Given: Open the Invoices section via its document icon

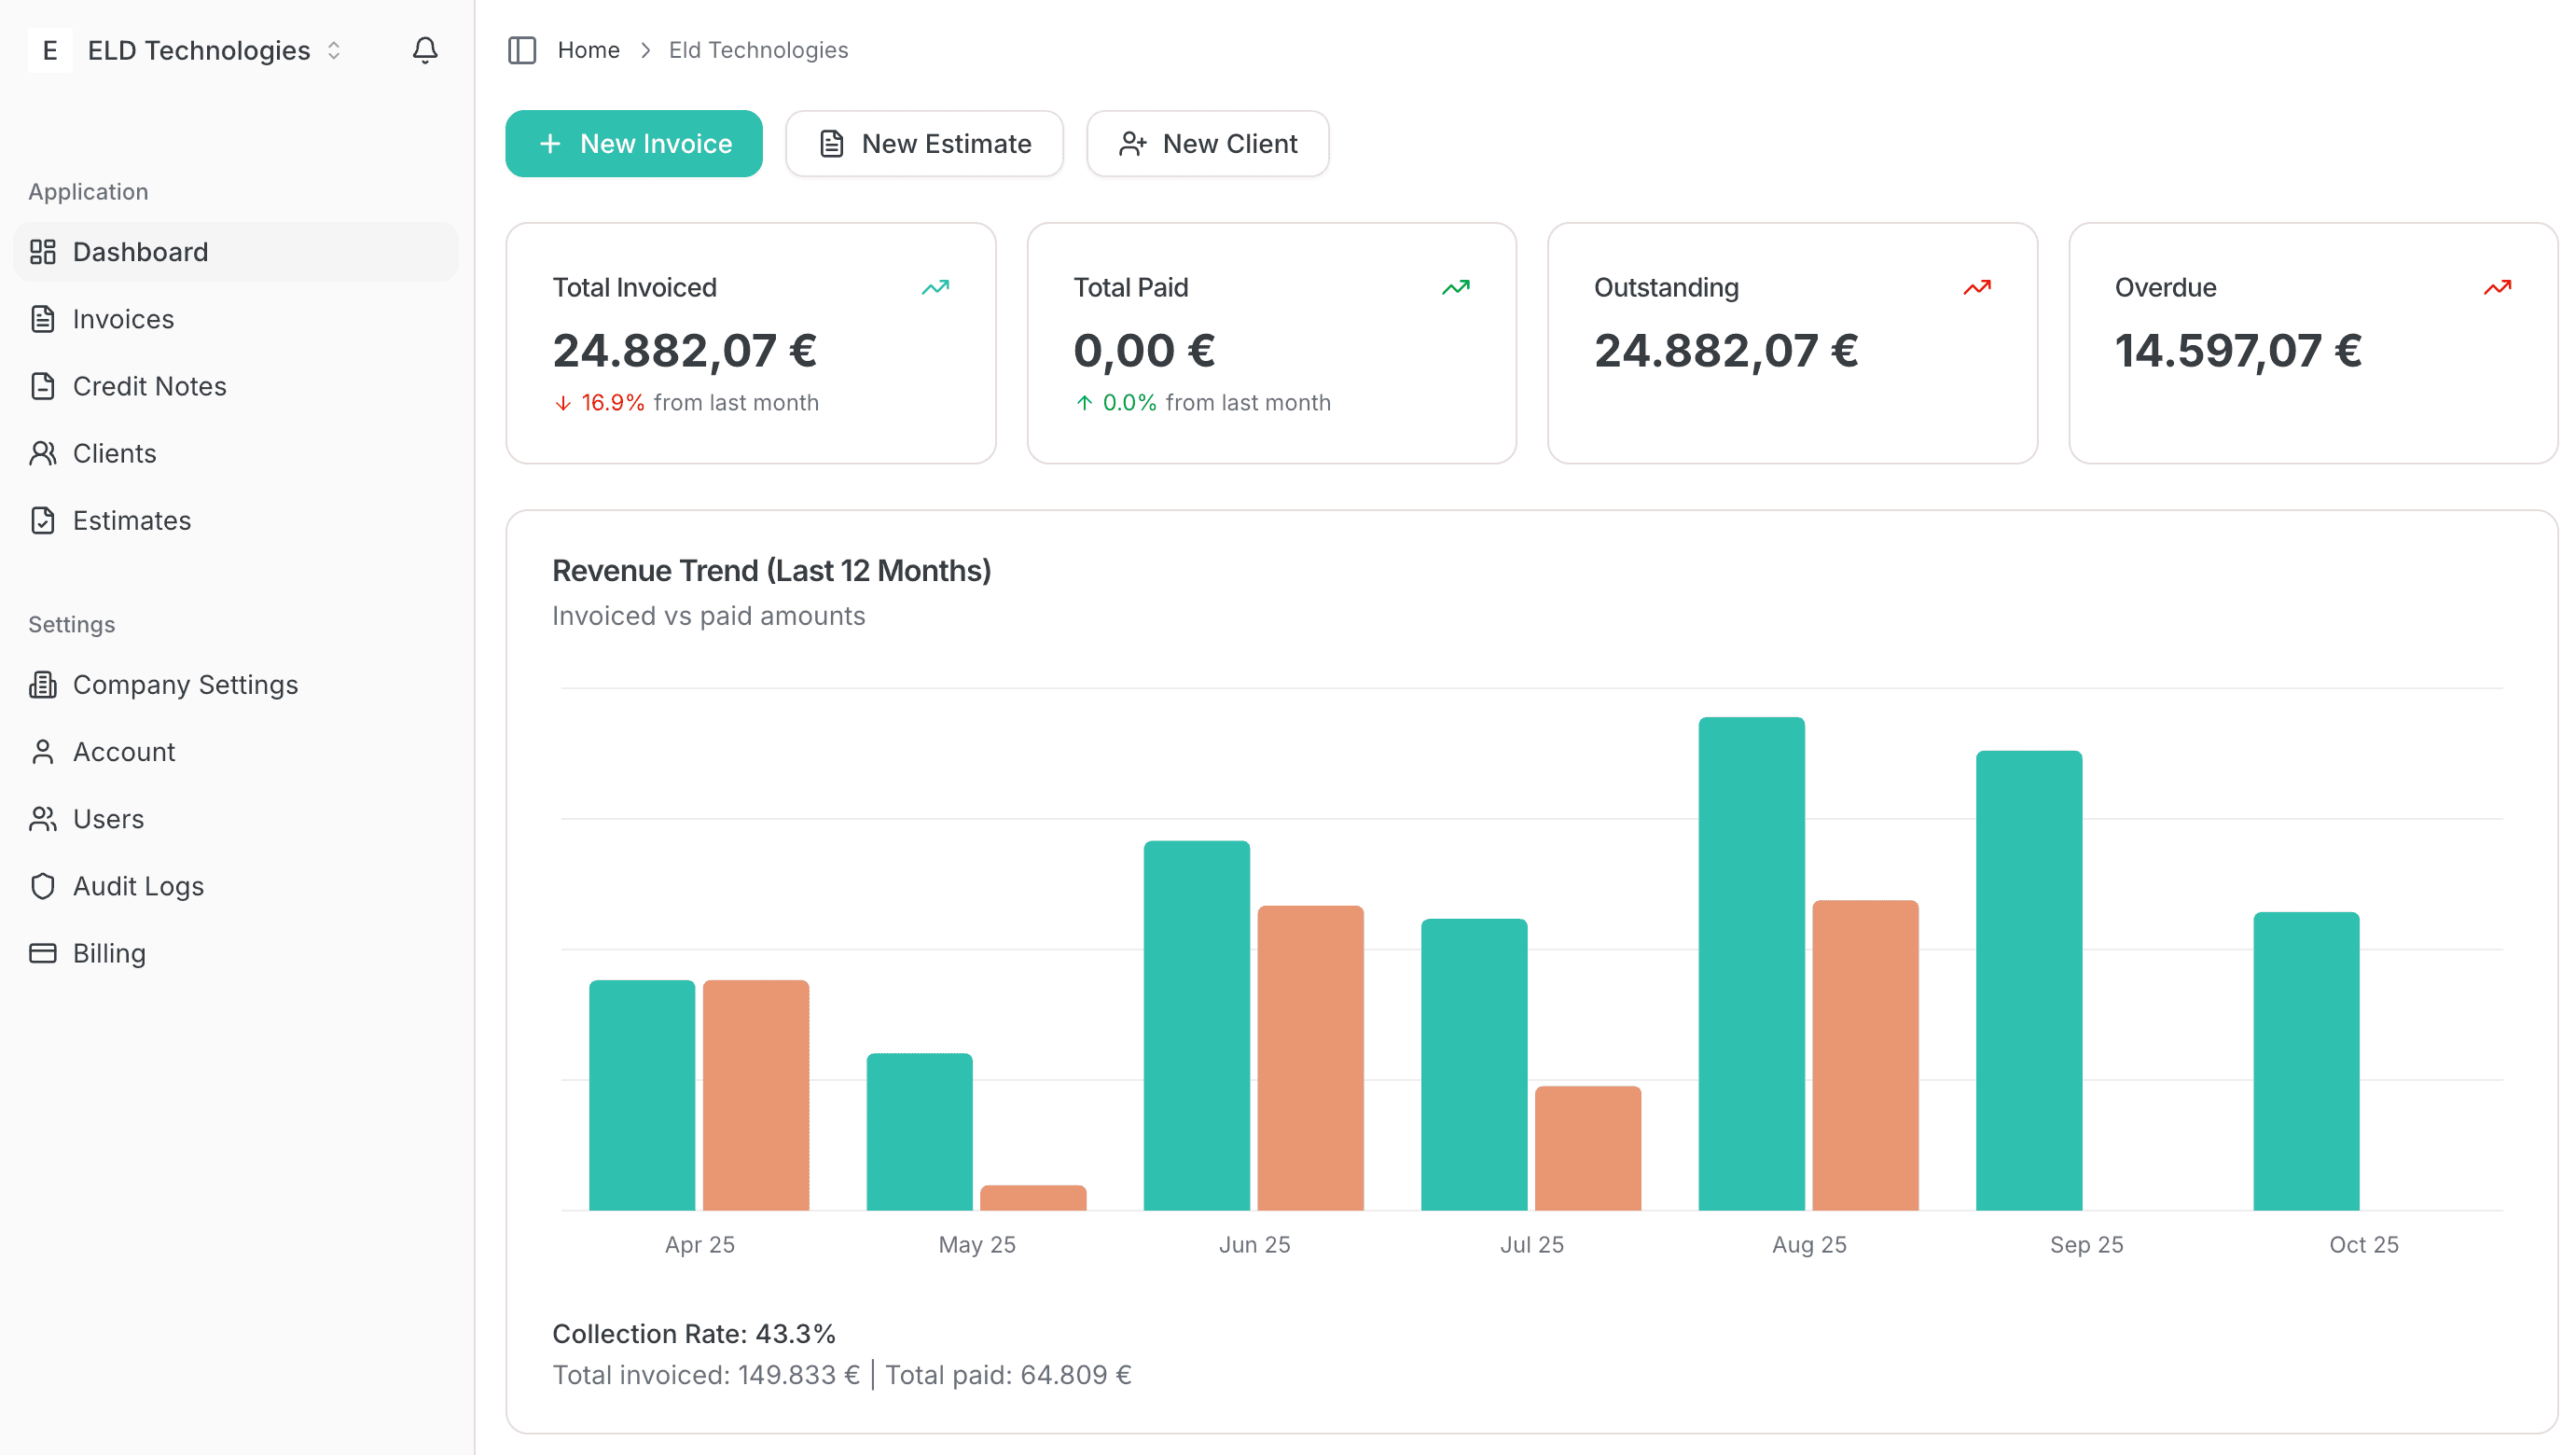Looking at the screenshot, I should 43,318.
